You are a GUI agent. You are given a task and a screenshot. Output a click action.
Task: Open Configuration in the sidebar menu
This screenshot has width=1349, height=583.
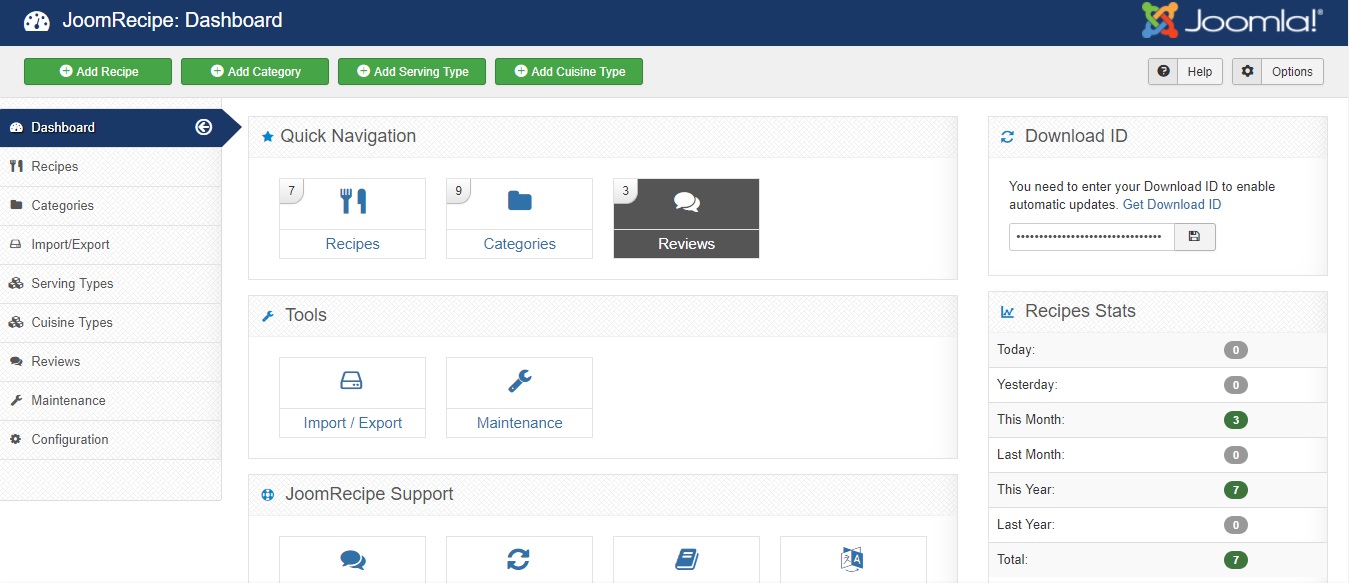coord(110,439)
